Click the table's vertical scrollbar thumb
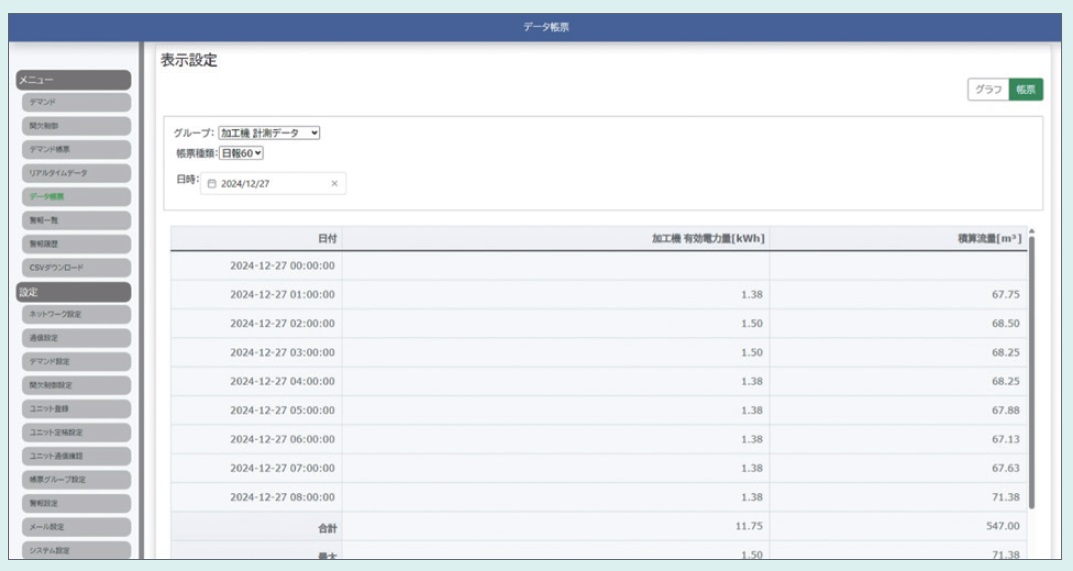This screenshot has height=571, width=1073. (1031, 372)
